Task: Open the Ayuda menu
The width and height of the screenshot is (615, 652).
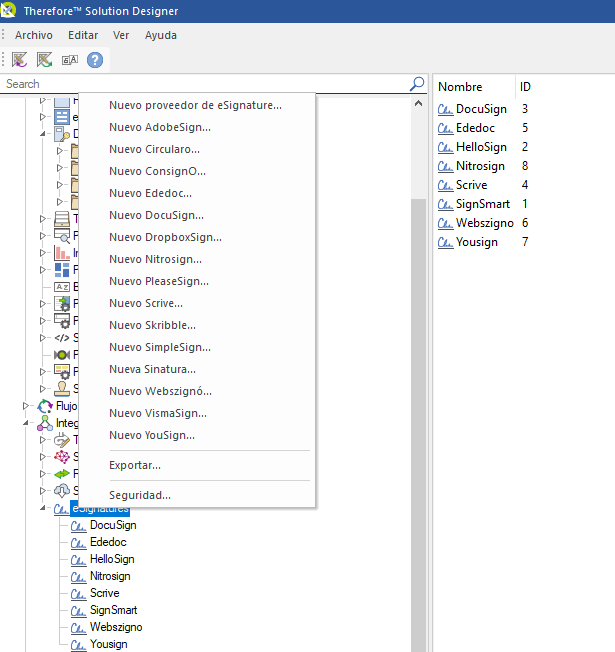Action: pos(161,35)
